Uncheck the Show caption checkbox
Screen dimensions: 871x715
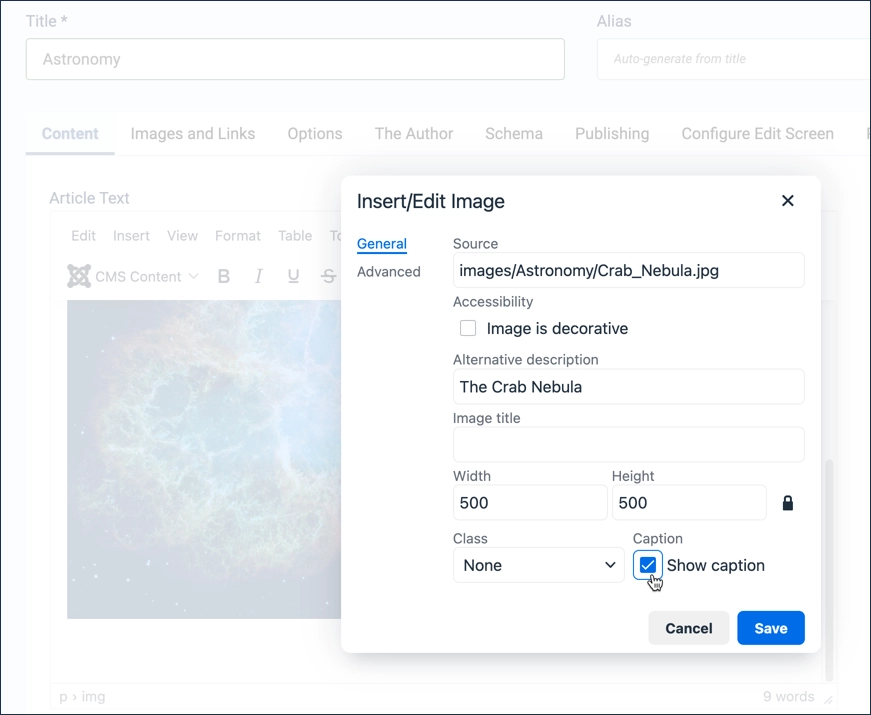[x=648, y=565]
